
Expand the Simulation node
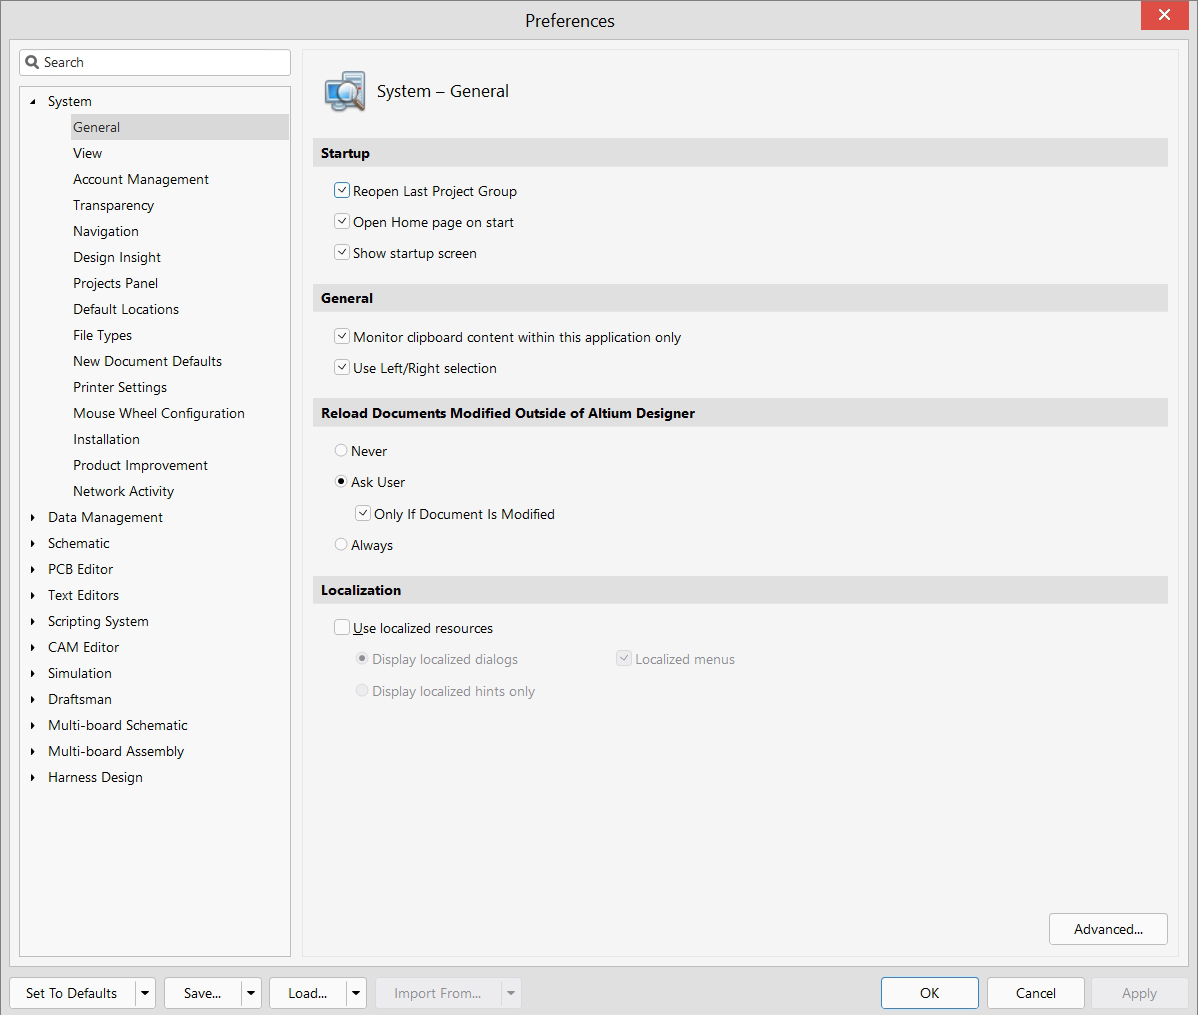(x=33, y=673)
